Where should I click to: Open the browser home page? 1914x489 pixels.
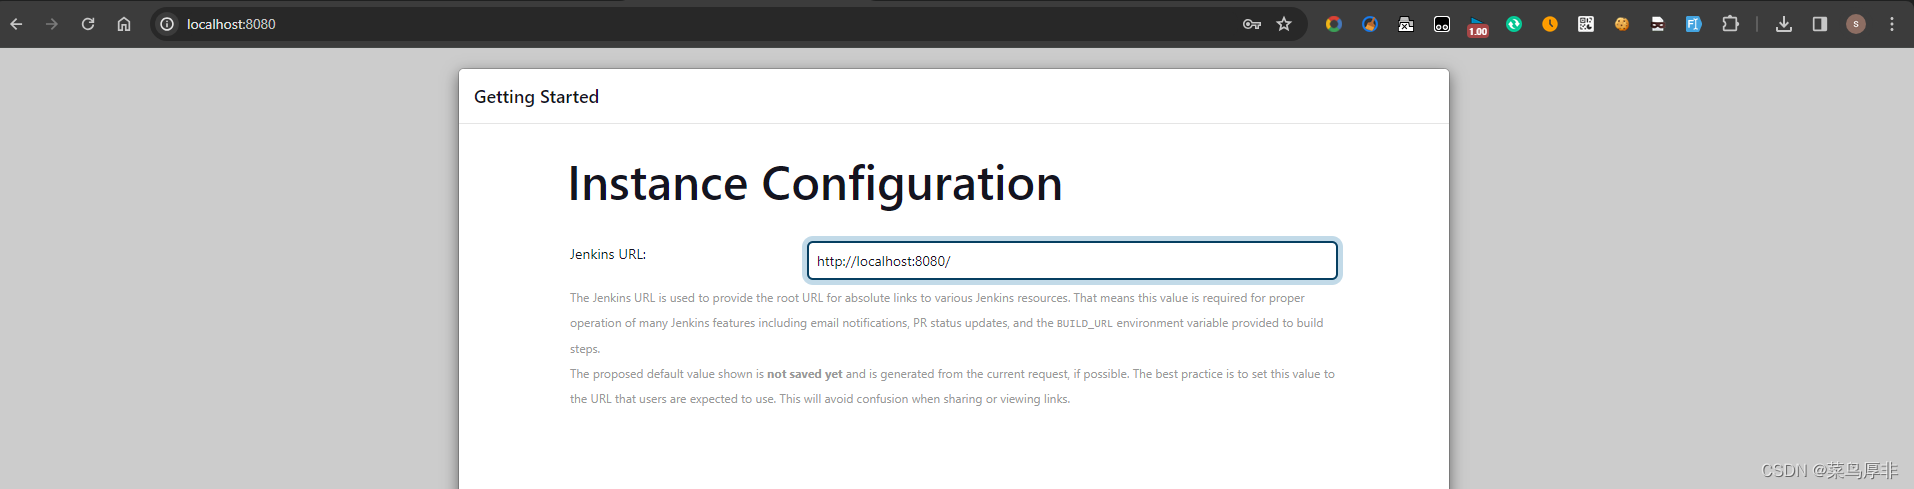click(x=124, y=24)
